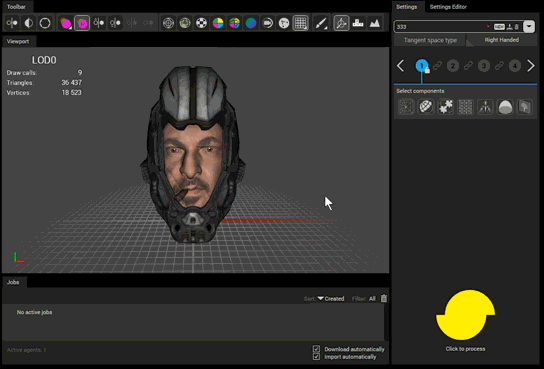Open Tangent space type Right Handed dropdown
Viewport: 544px width, 369px height.
502,40
